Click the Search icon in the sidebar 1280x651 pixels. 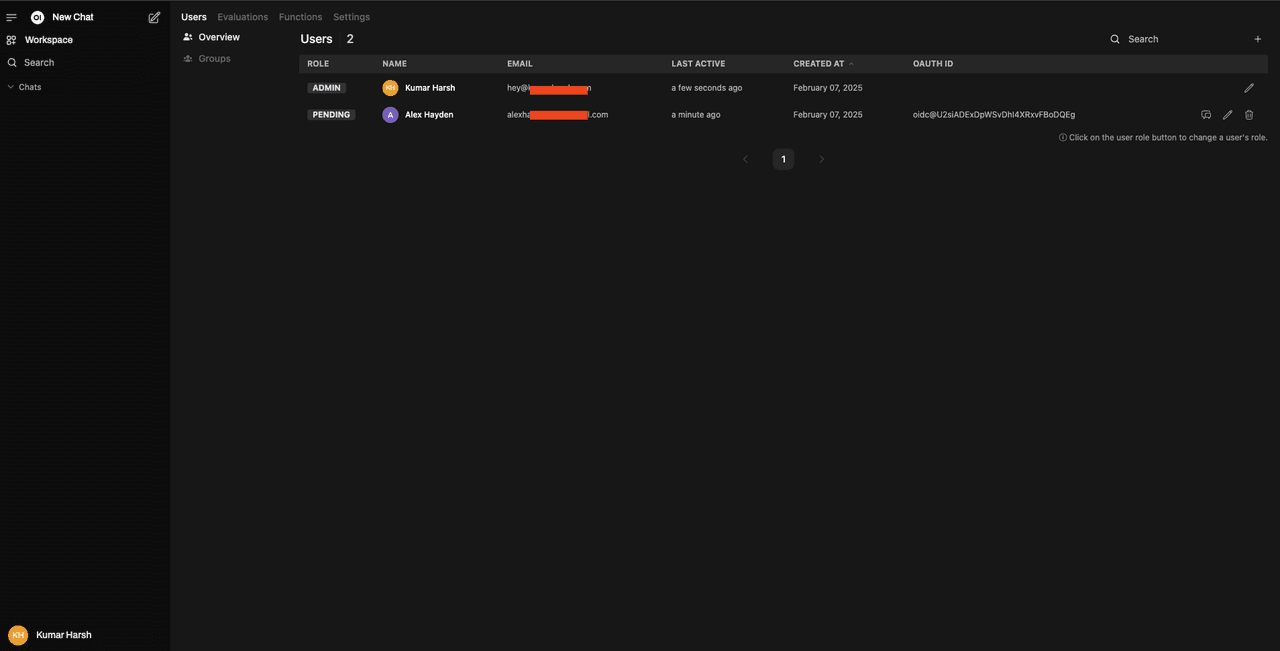pyautogui.click(x=36, y=62)
